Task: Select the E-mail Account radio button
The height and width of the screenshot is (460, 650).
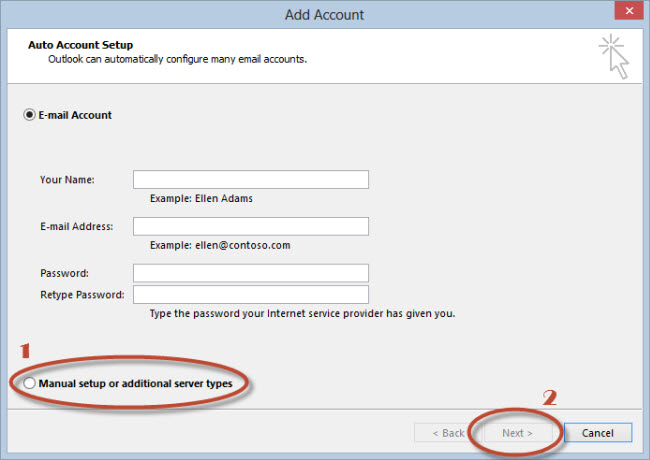Action: click(29, 115)
